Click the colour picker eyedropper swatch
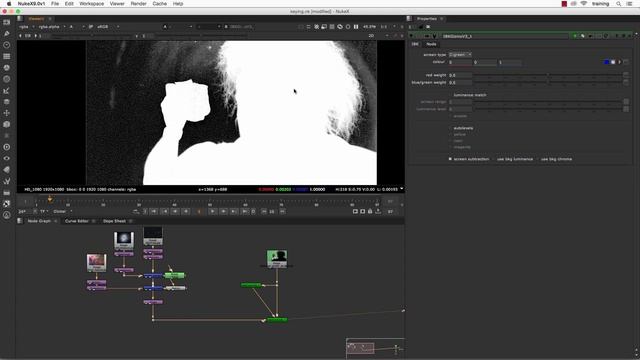 point(613,62)
